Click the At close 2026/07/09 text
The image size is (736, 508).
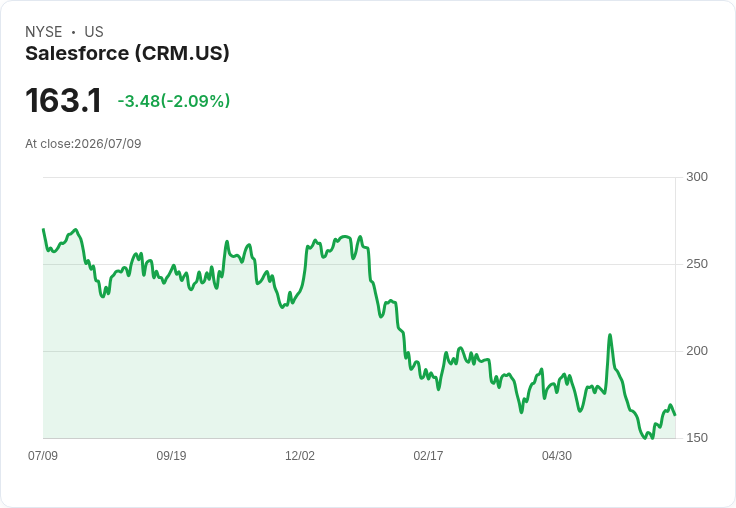[83, 144]
